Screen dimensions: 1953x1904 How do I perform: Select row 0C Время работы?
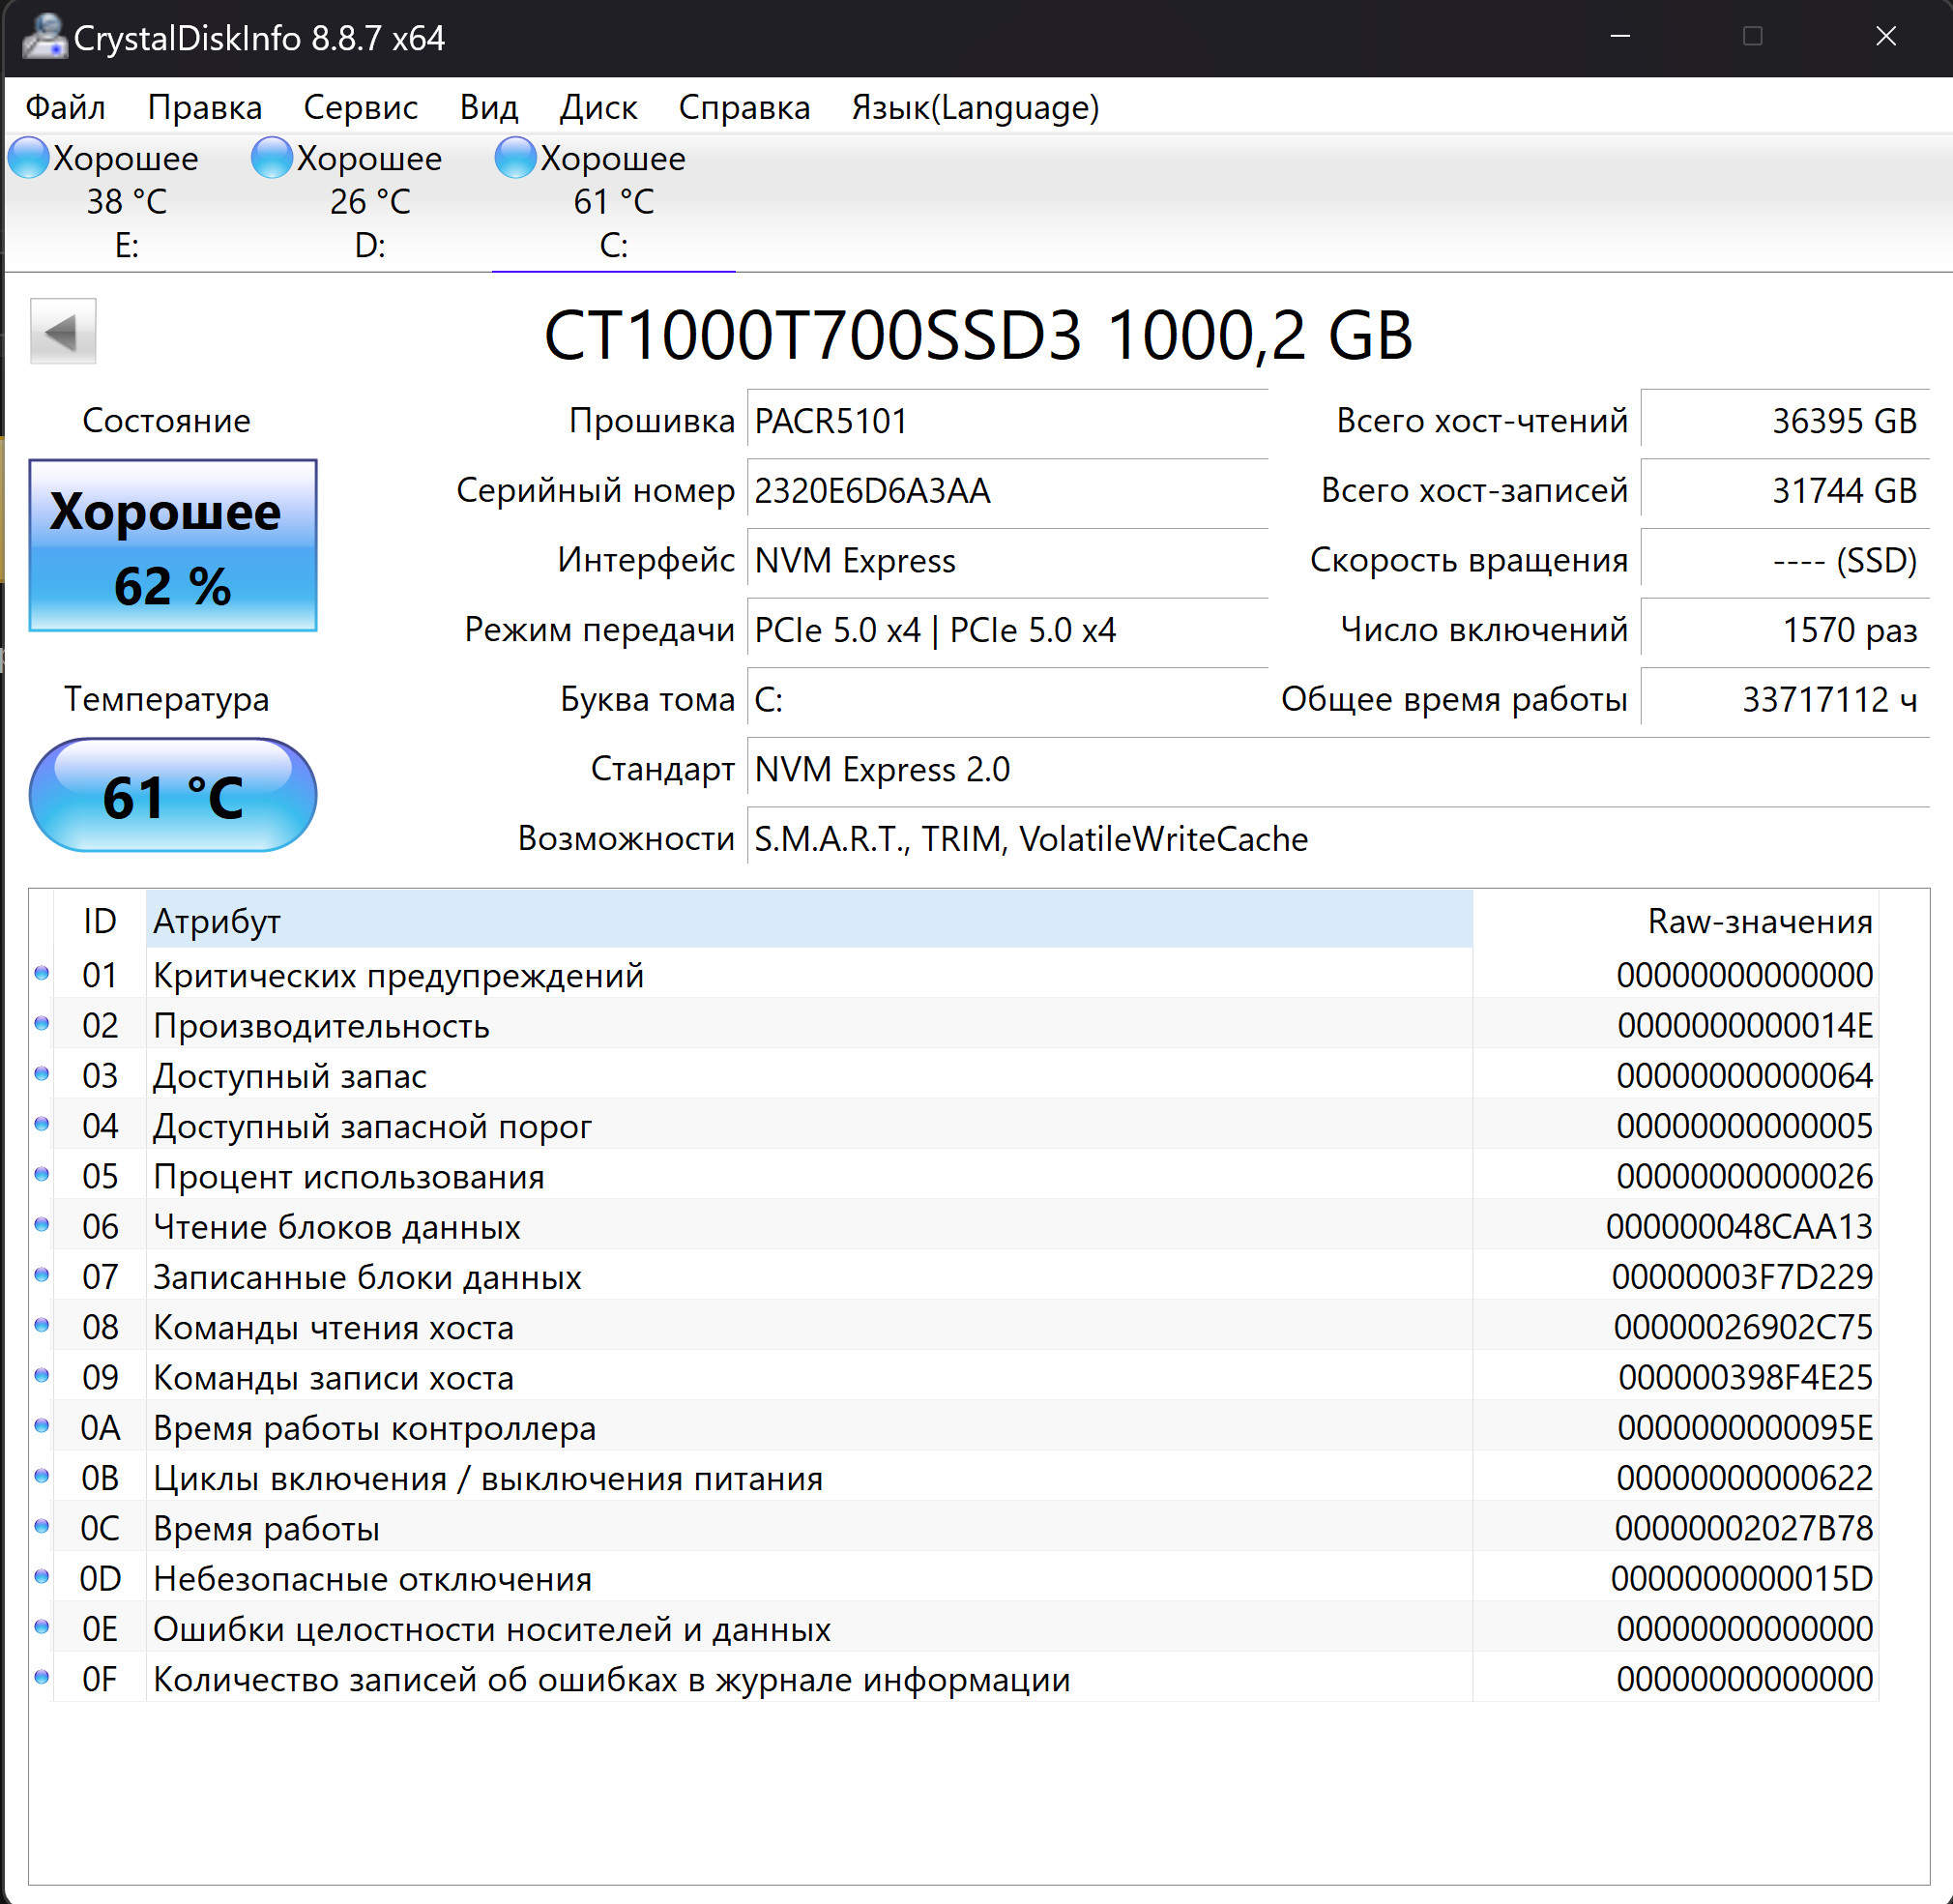point(955,1528)
